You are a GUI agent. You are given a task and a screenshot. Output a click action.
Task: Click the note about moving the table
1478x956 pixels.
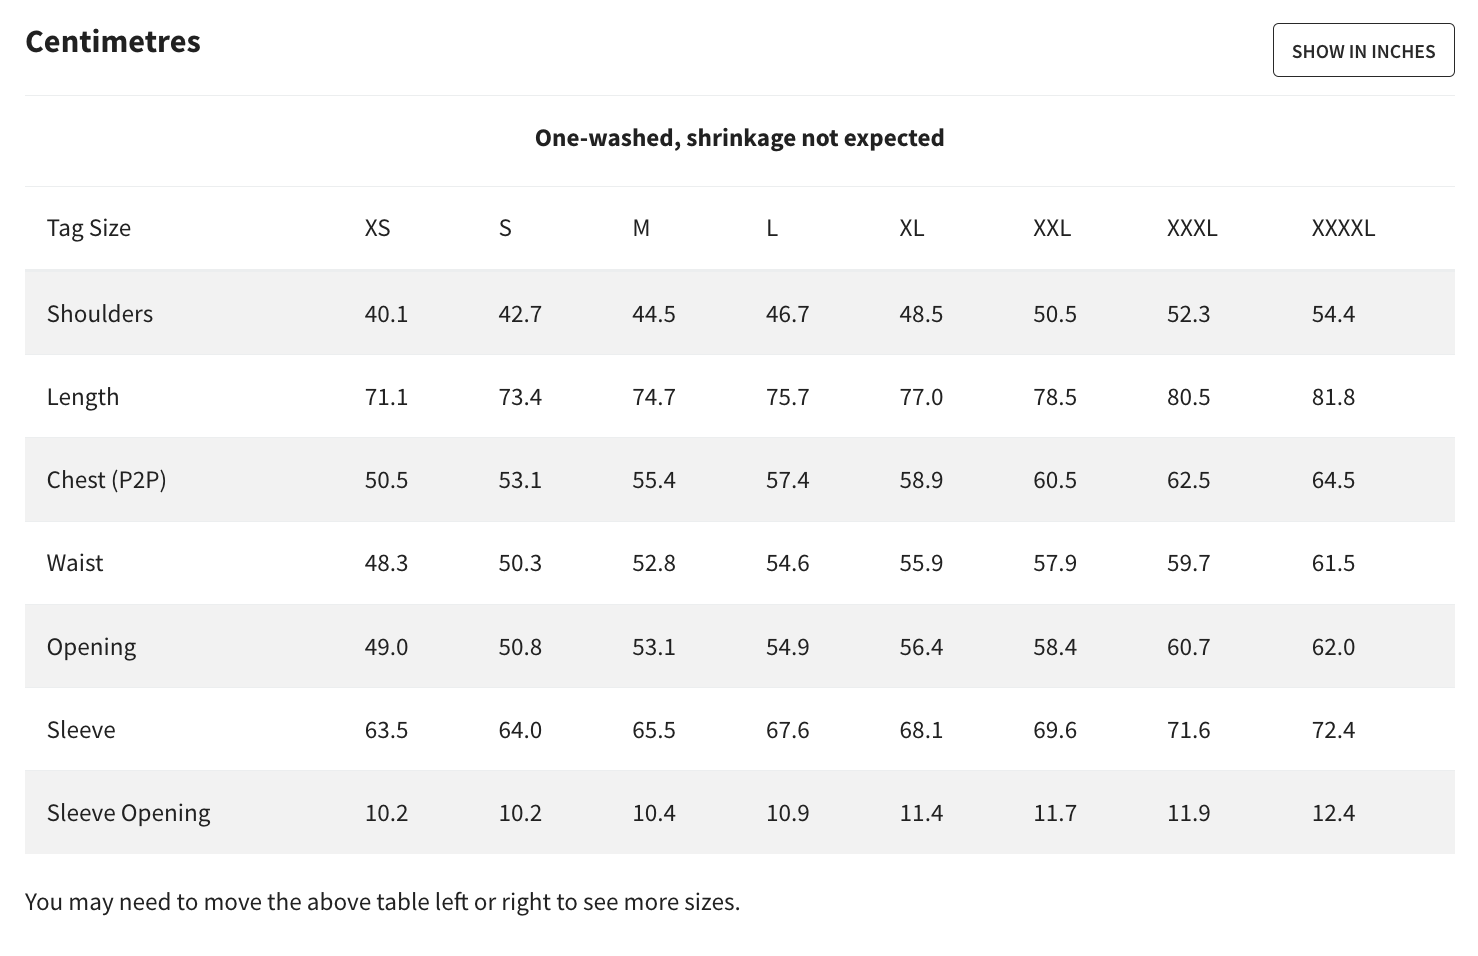pyautogui.click(x=383, y=902)
